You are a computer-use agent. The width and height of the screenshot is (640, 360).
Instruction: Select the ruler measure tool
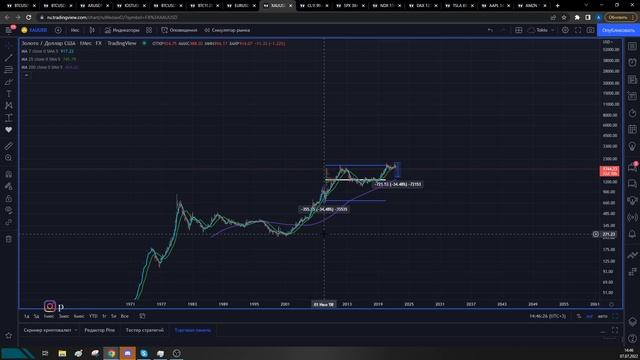9,146
